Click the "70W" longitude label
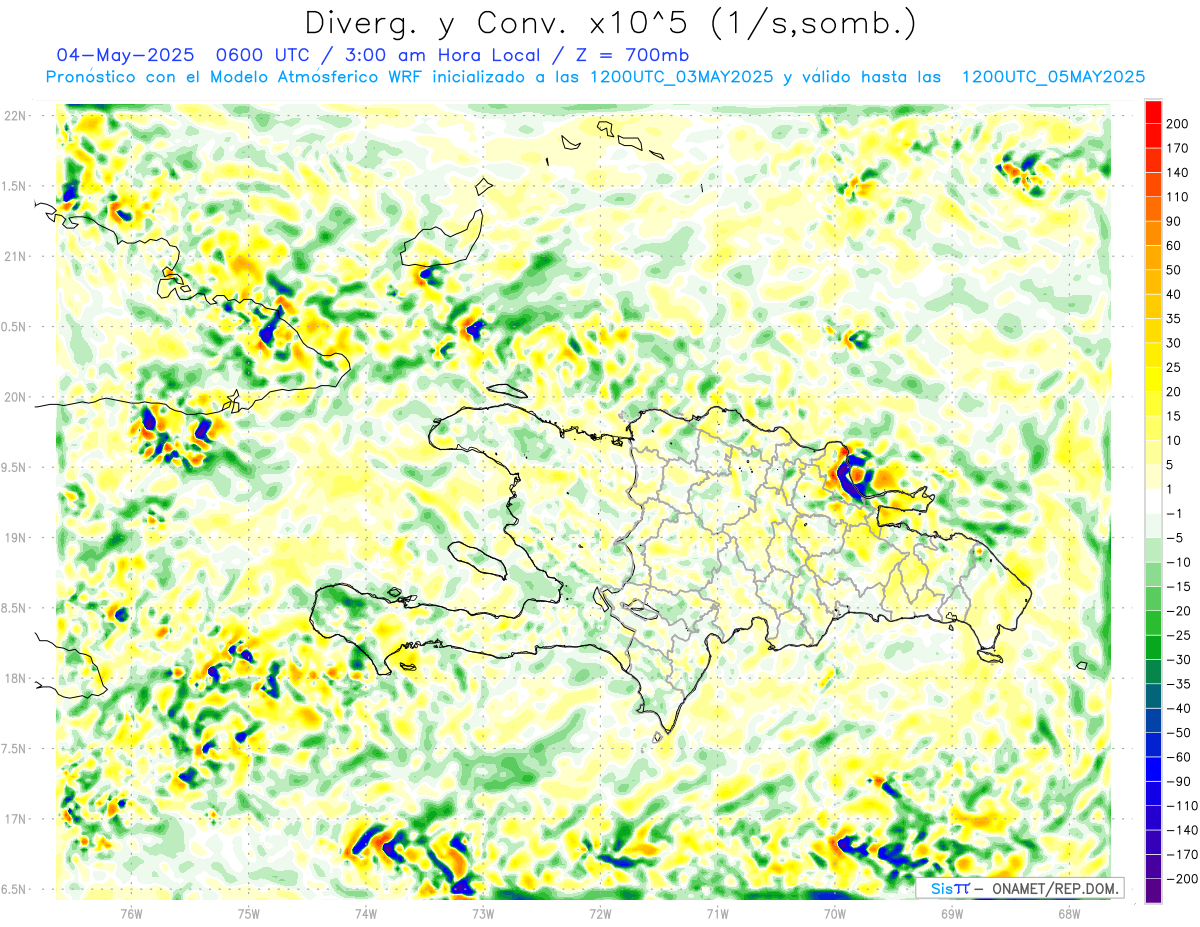The width and height of the screenshot is (1200, 927). point(835,913)
